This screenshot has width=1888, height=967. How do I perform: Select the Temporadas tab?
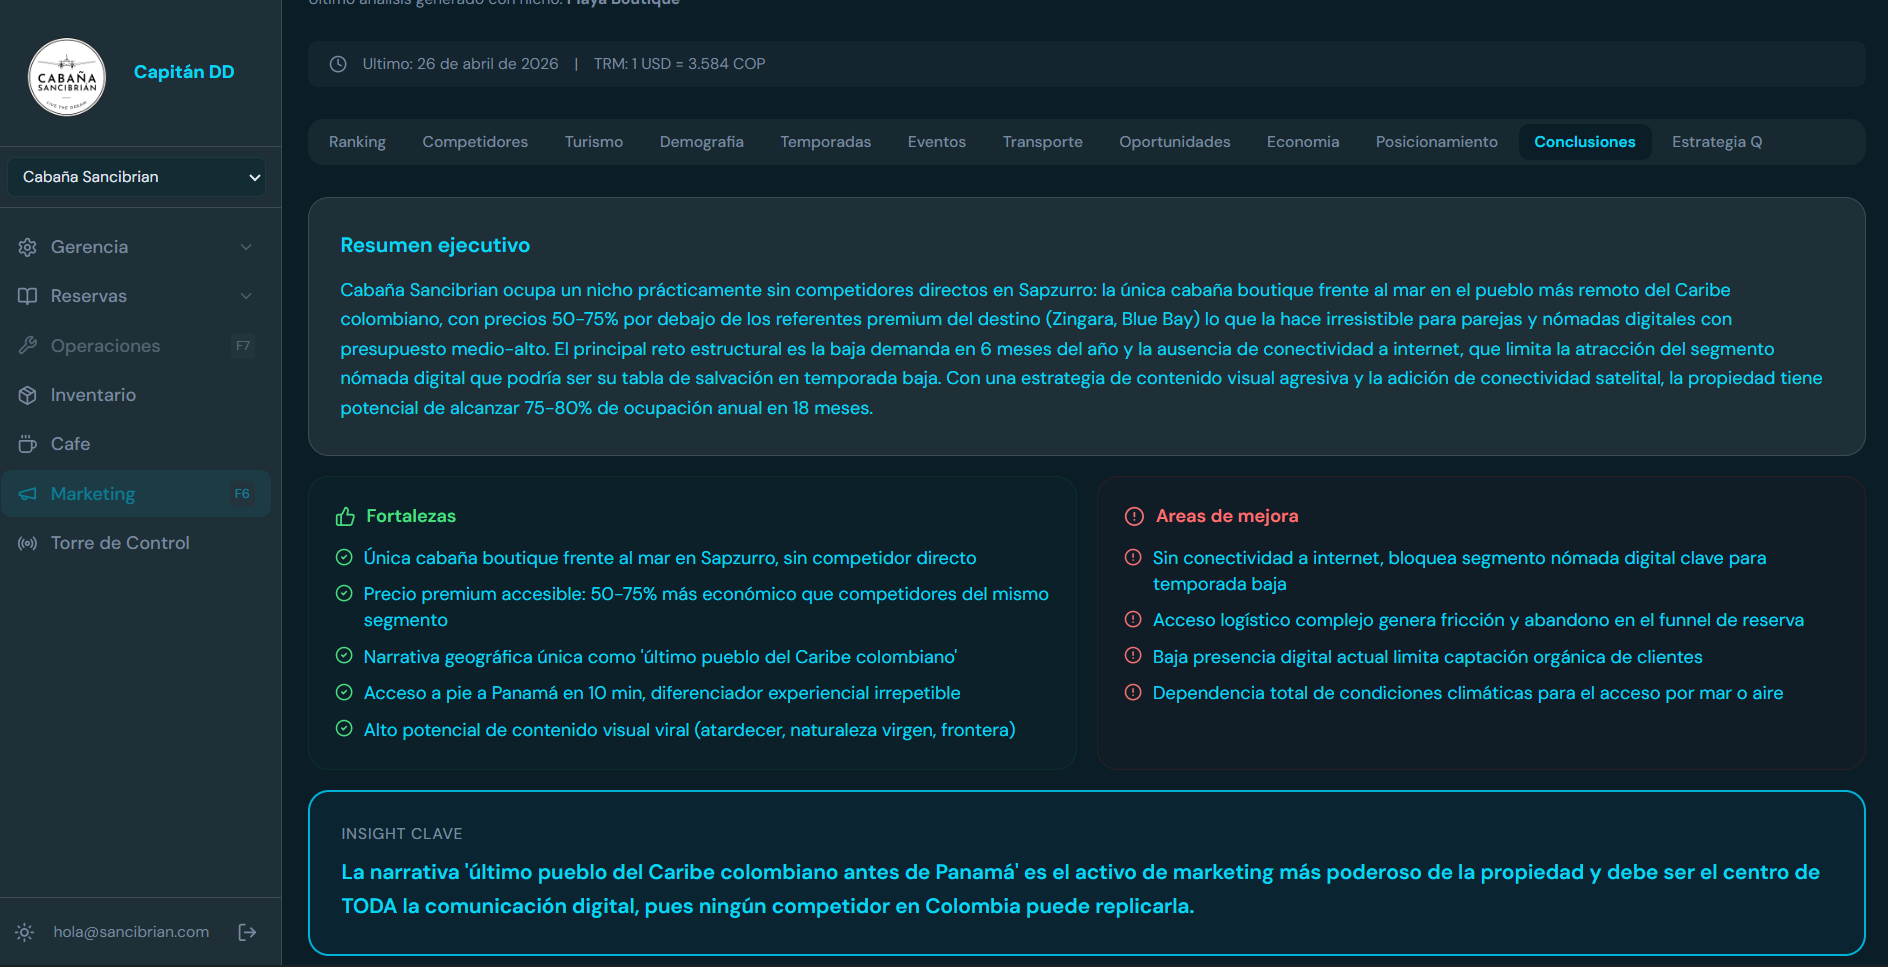(x=826, y=142)
